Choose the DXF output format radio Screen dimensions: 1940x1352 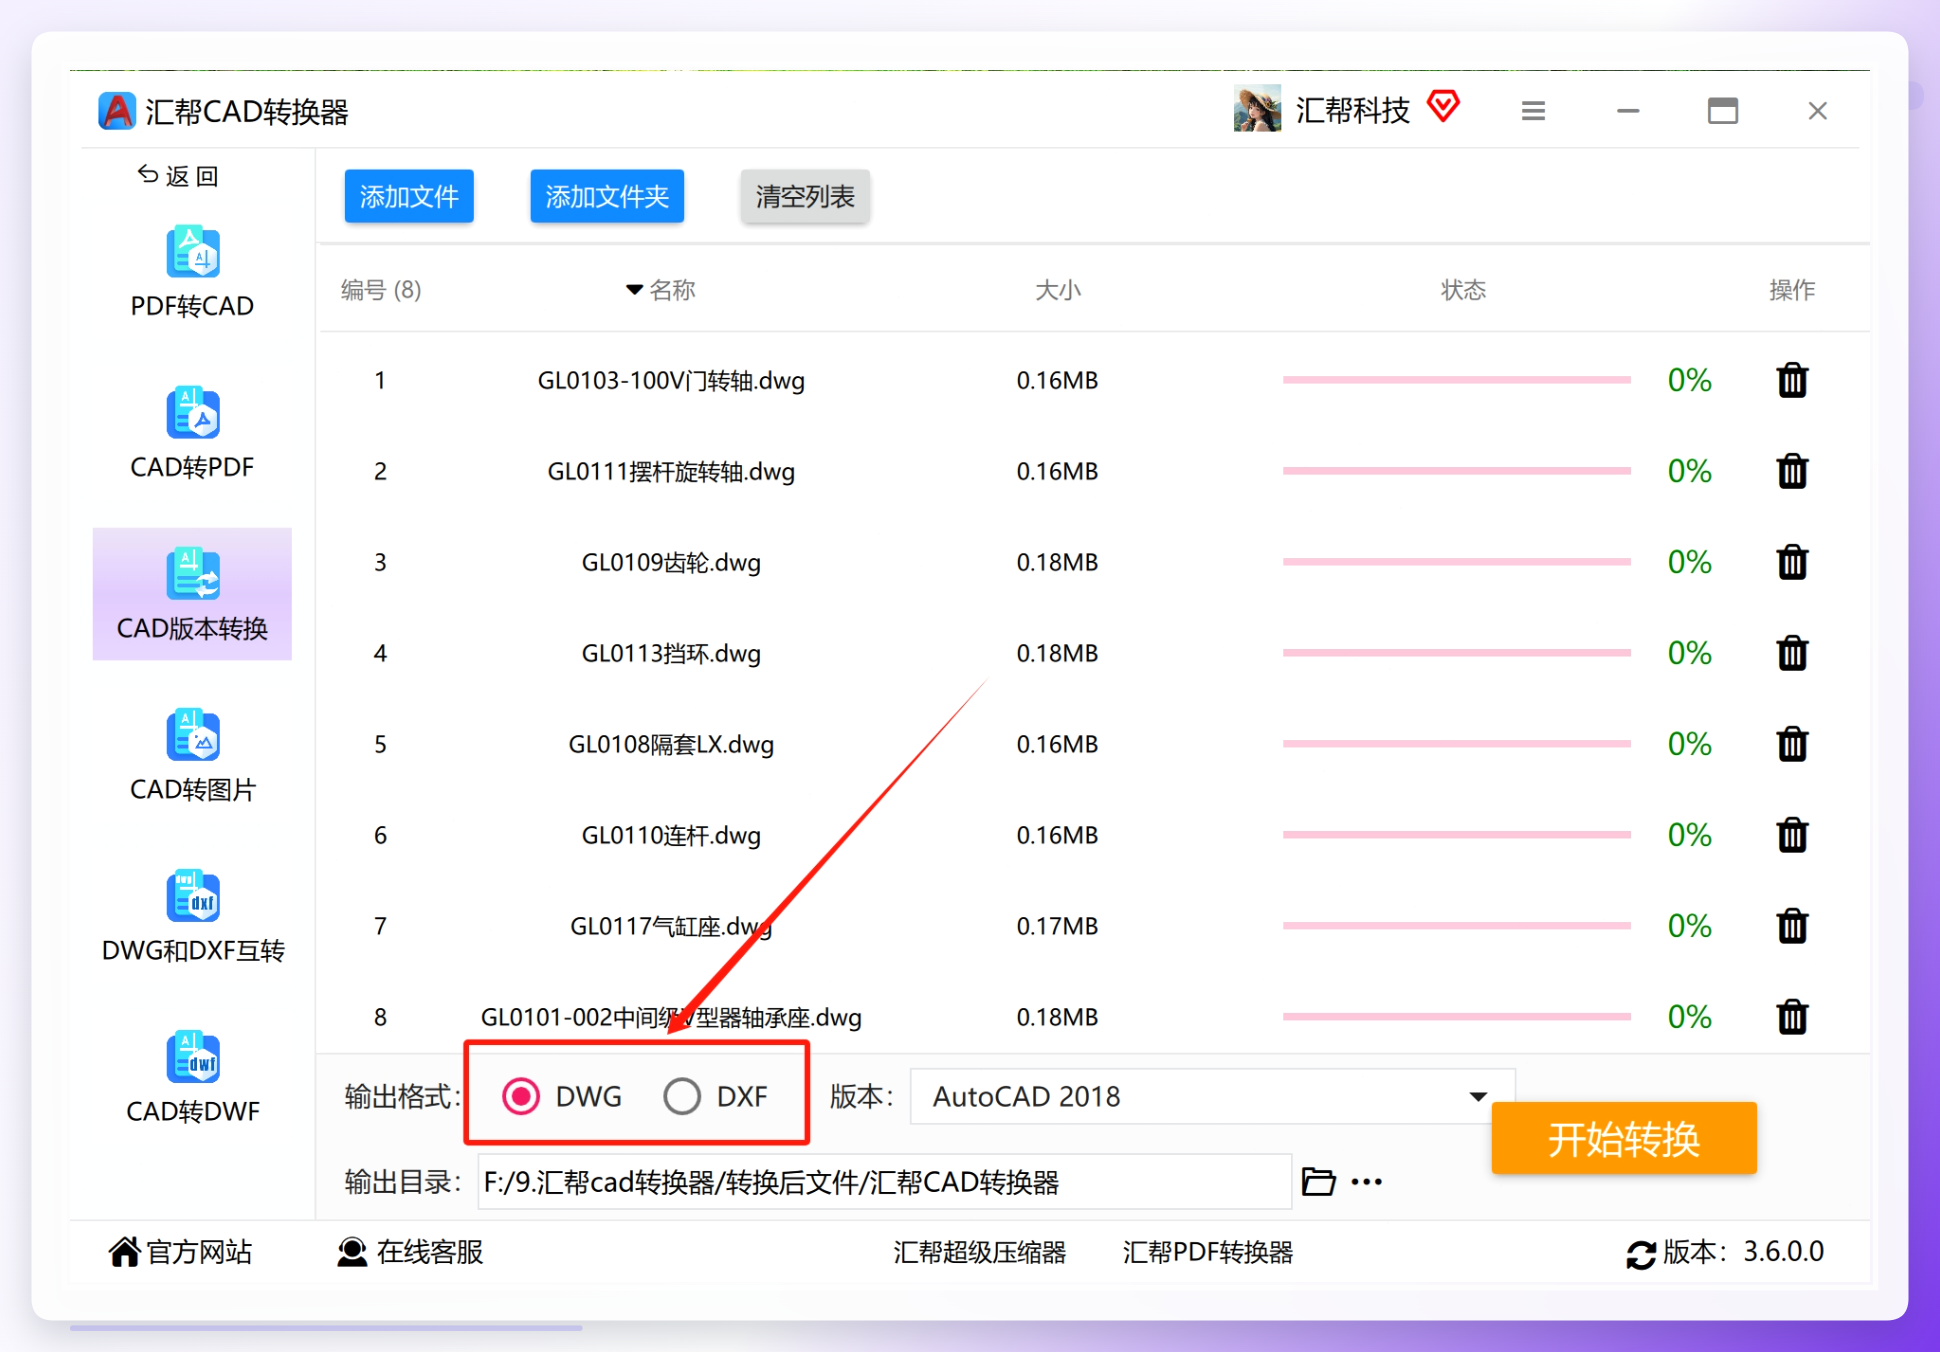pos(682,1097)
